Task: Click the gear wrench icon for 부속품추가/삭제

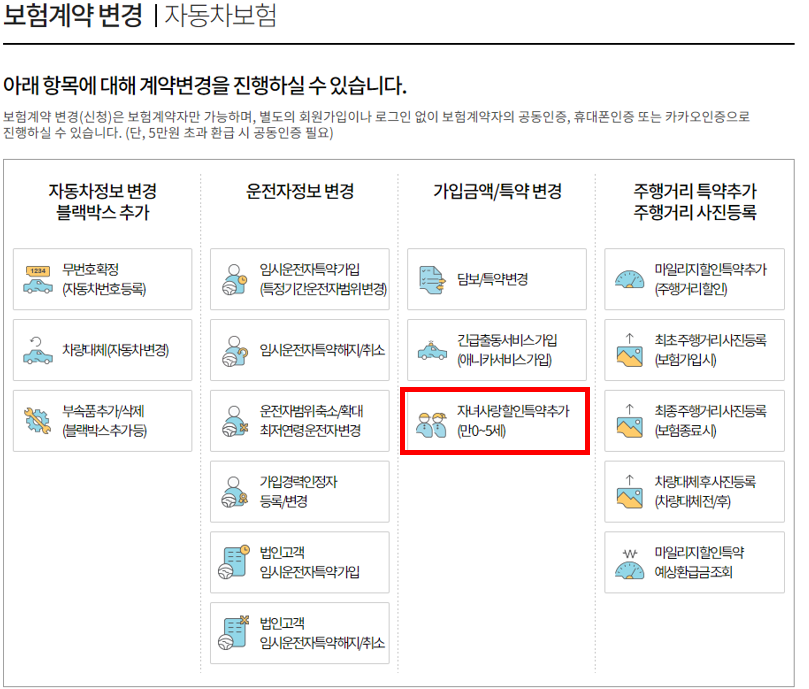Action: coord(37,421)
